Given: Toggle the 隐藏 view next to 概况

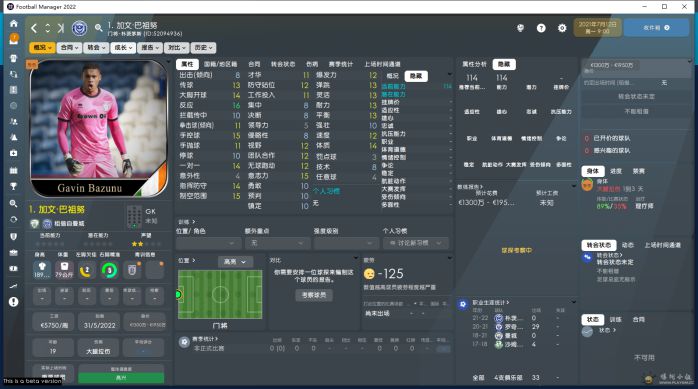Looking at the screenshot, I should click(x=416, y=76).
